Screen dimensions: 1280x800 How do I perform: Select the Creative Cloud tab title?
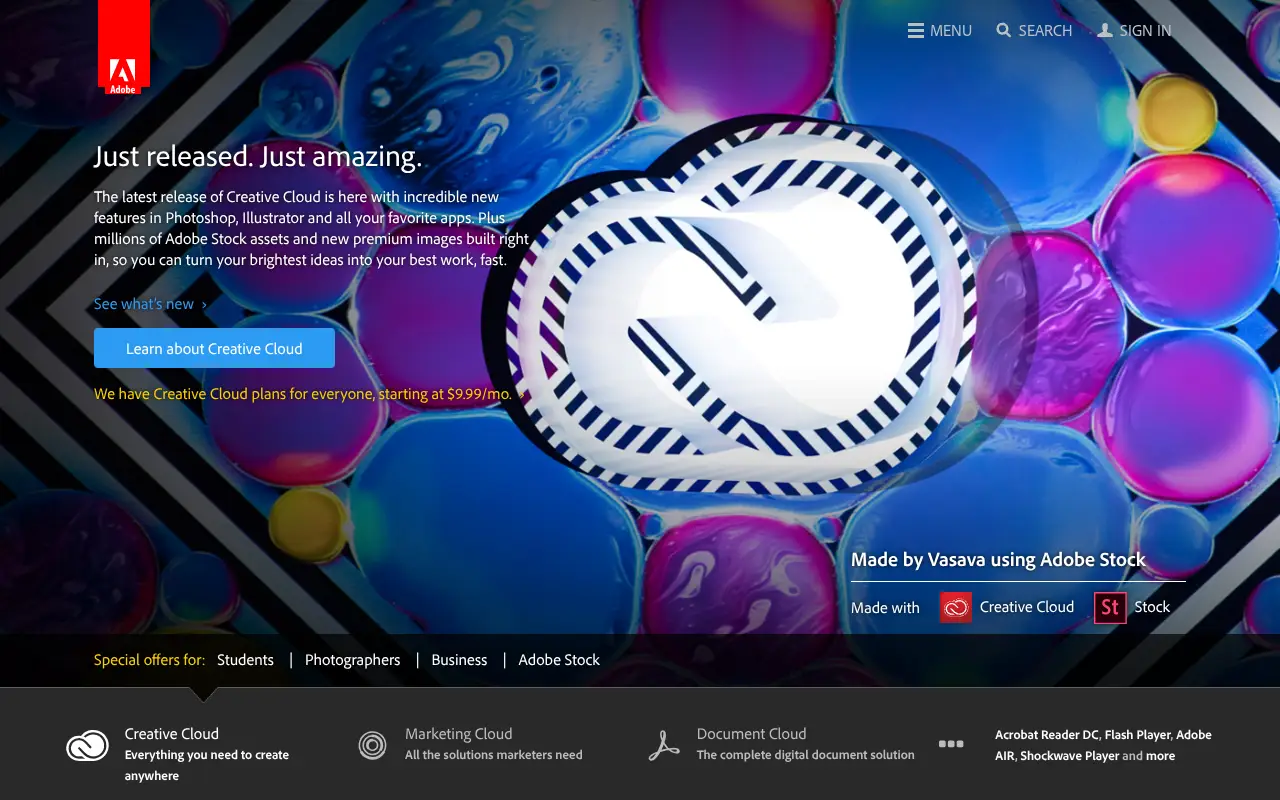coord(172,734)
